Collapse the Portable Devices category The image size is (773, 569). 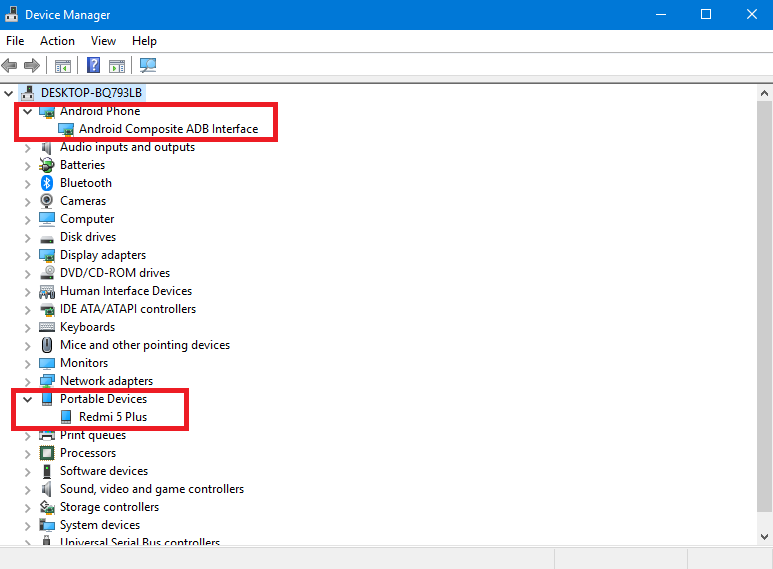click(x=27, y=399)
